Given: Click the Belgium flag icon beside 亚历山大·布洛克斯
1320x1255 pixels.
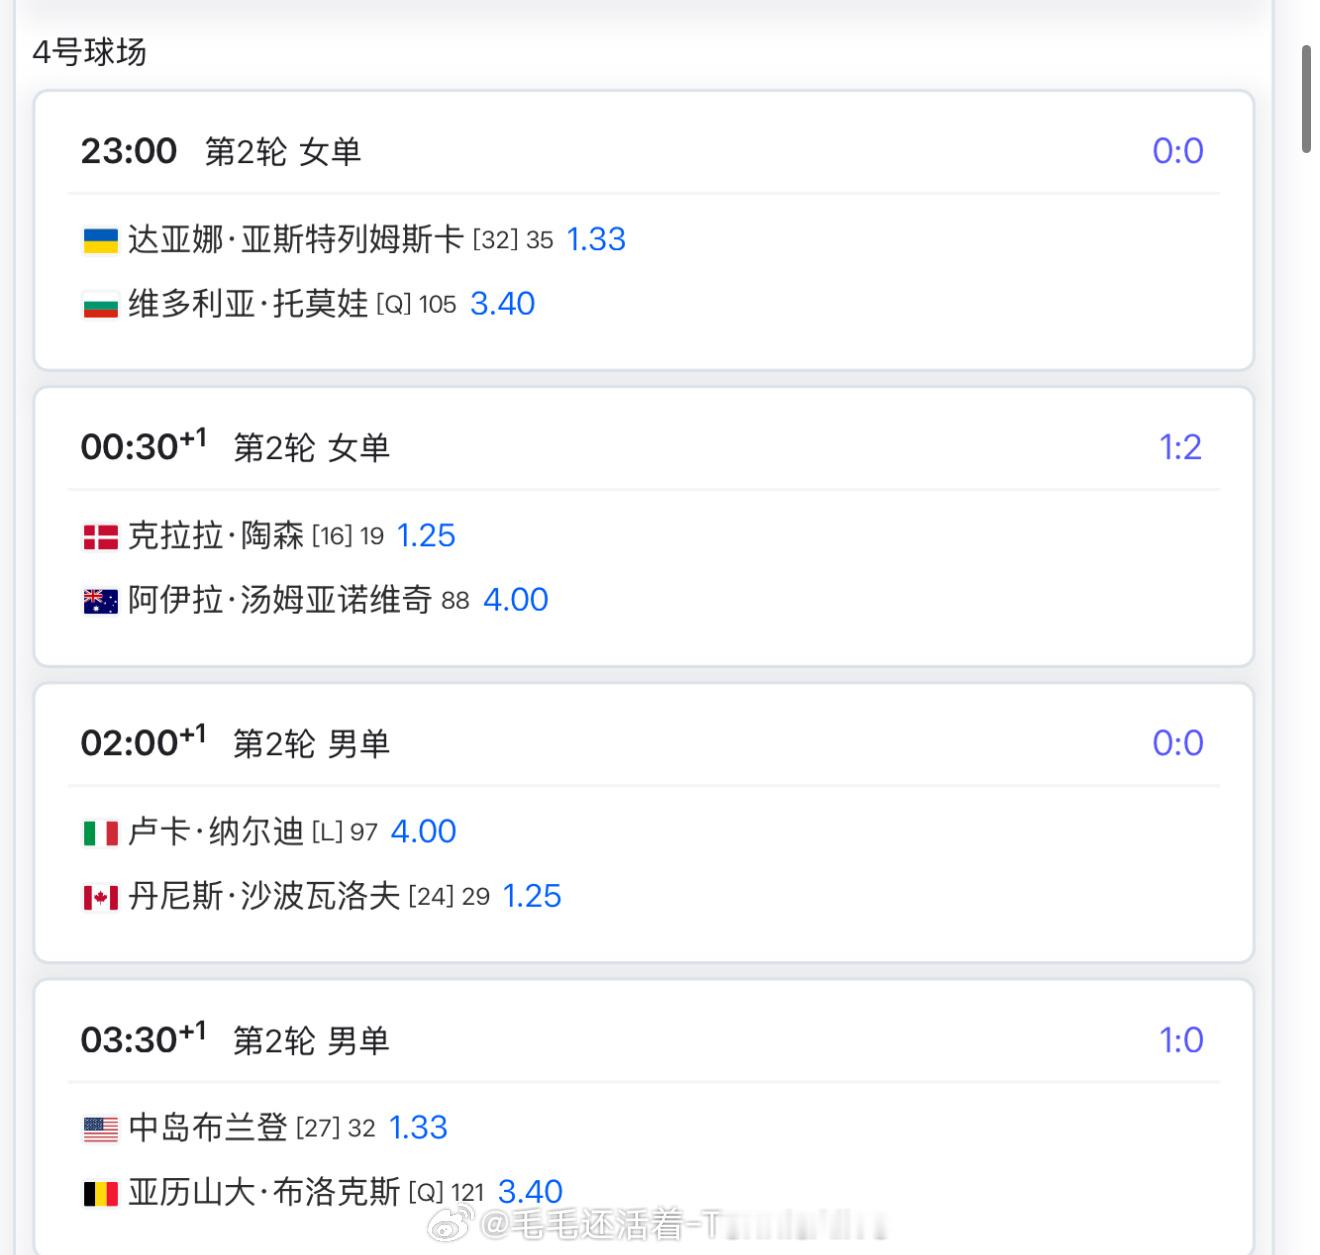Looking at the screenshot, I should click(x=101, y=1193).
